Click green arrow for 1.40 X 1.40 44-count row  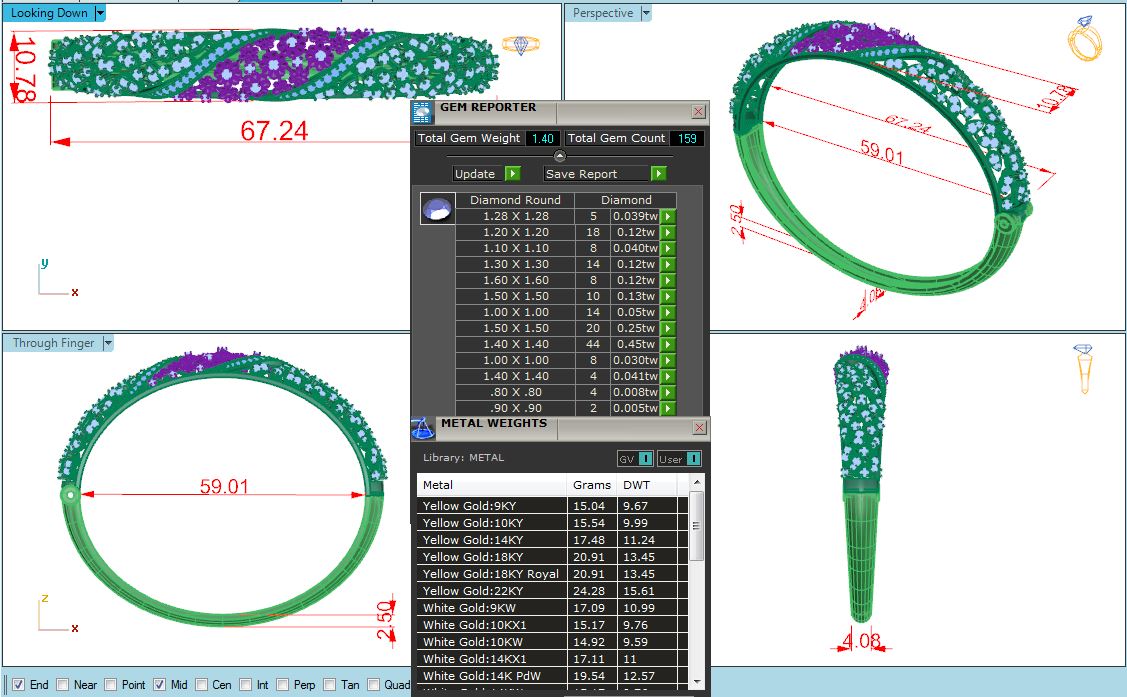pos(668,344)
